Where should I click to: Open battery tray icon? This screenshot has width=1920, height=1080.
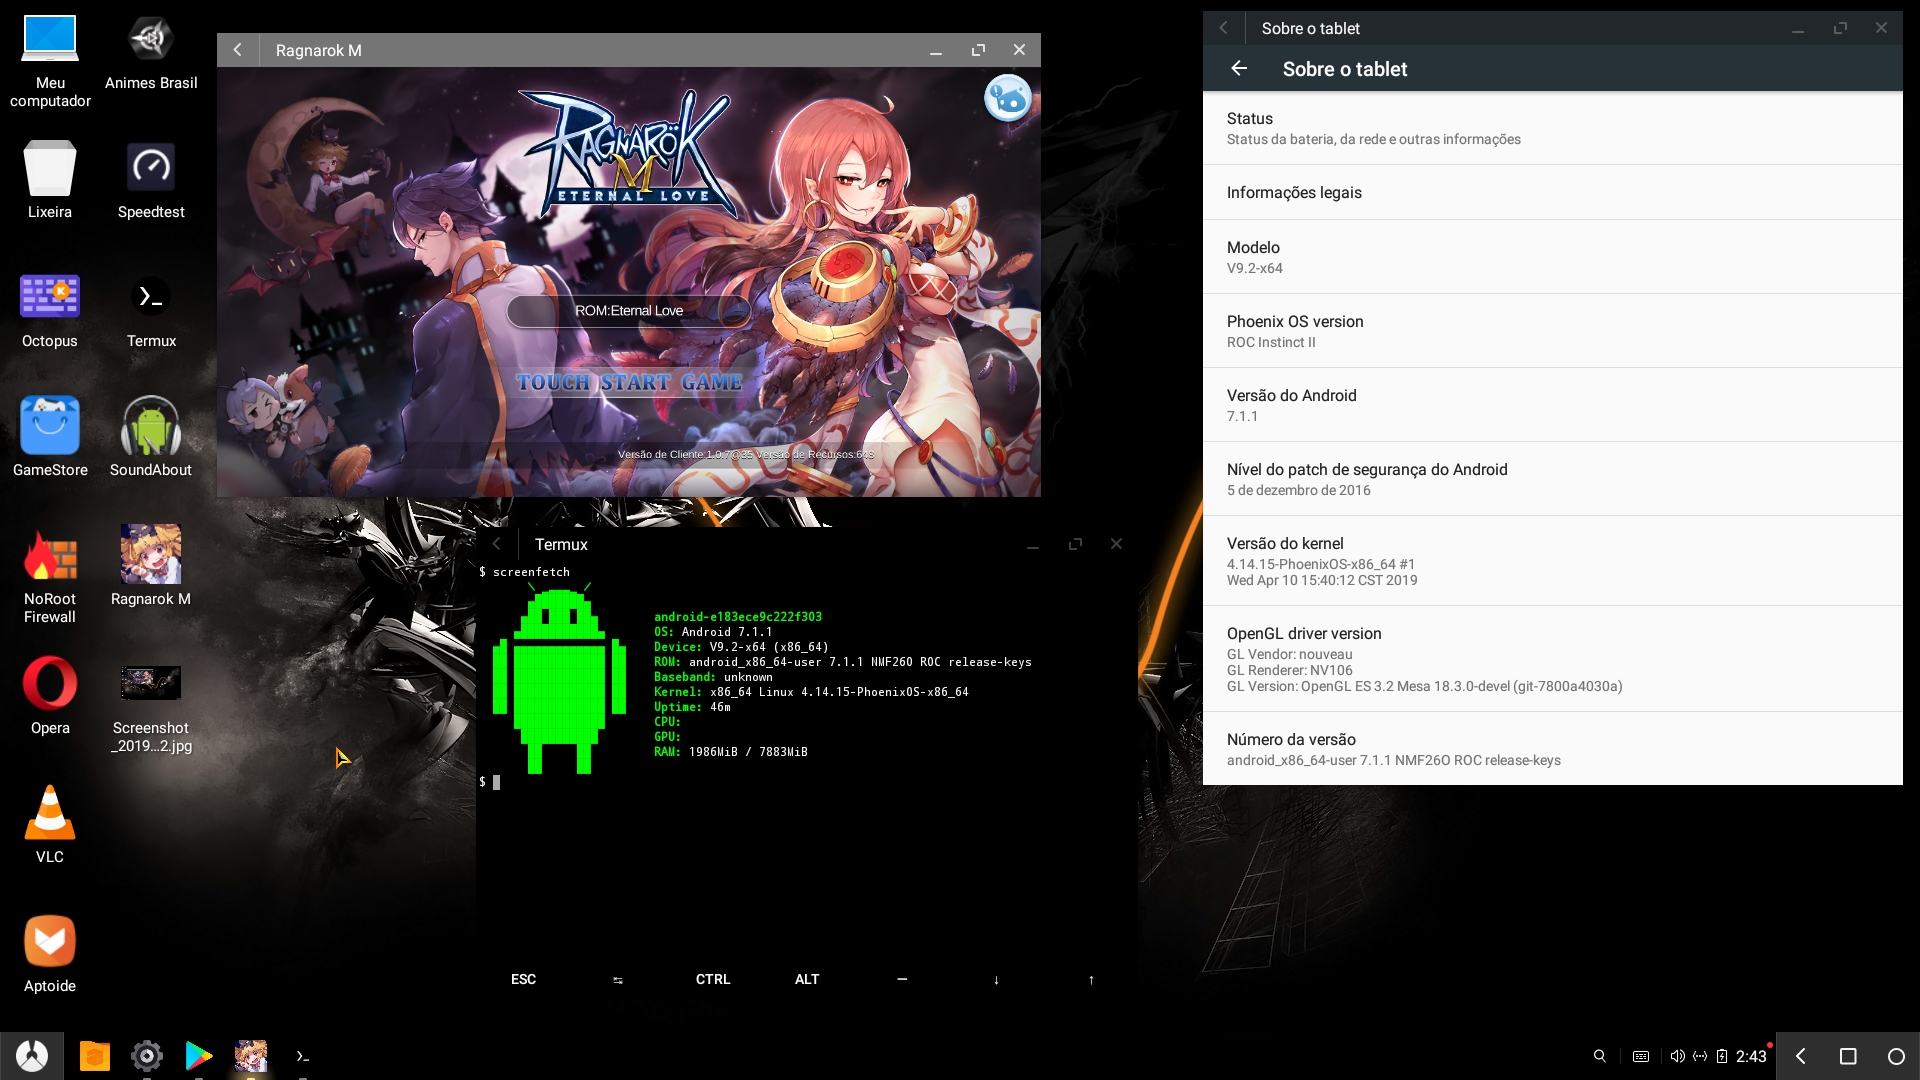coord(1722,1056)
